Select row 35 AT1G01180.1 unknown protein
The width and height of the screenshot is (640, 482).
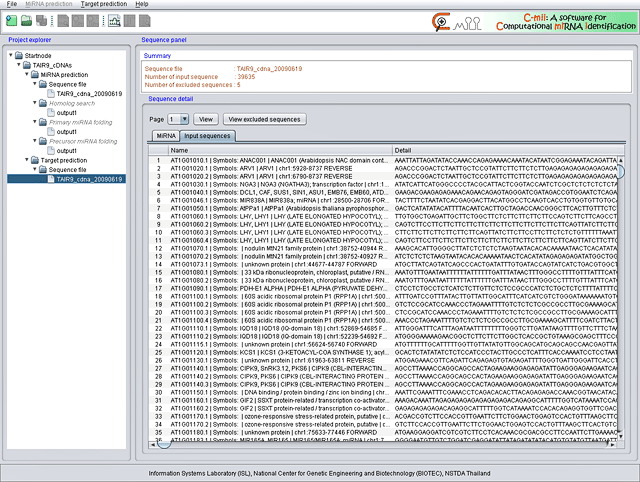[x=383, y=433]
